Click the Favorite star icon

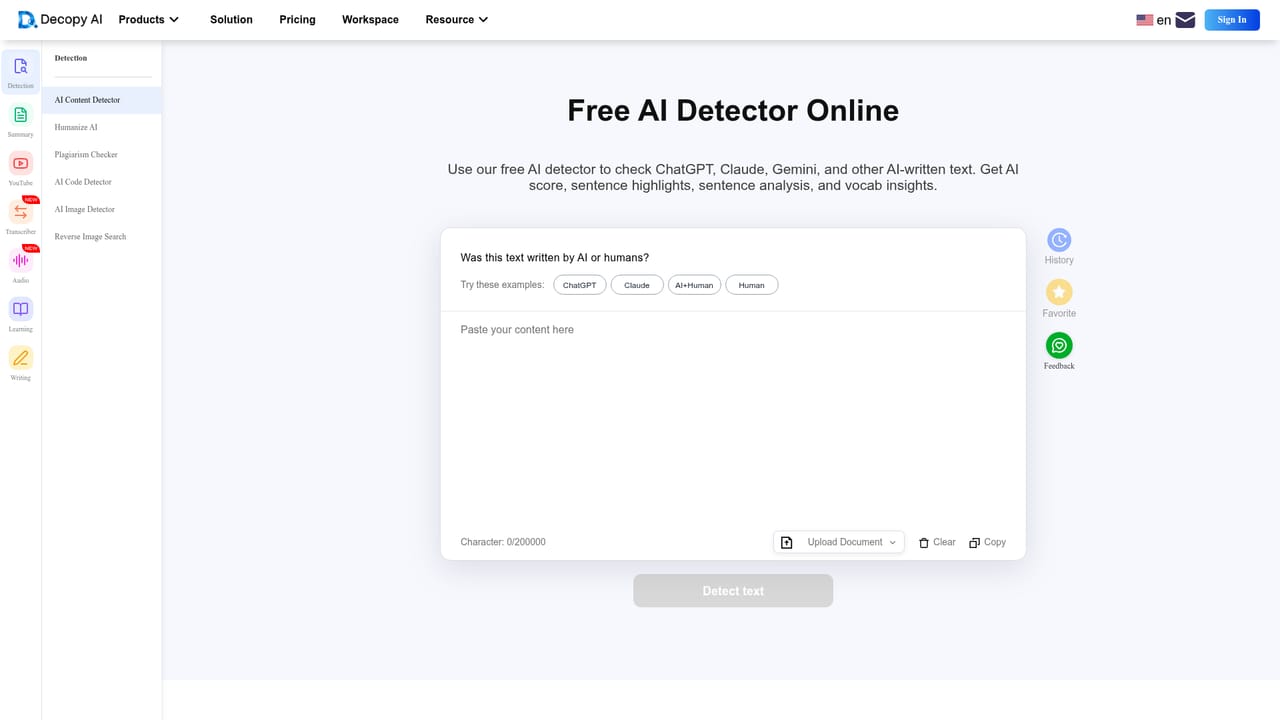1059,292
